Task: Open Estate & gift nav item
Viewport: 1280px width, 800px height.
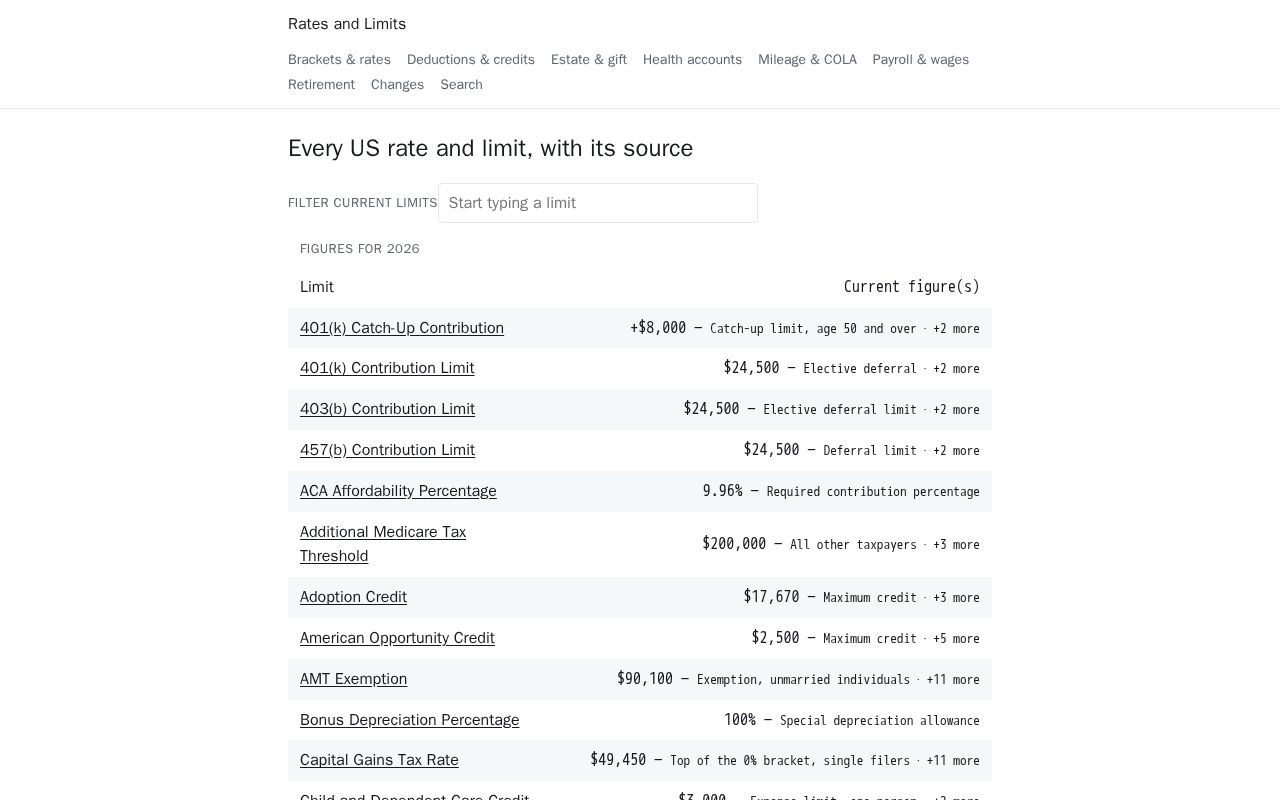Action: tap(589, 60)
